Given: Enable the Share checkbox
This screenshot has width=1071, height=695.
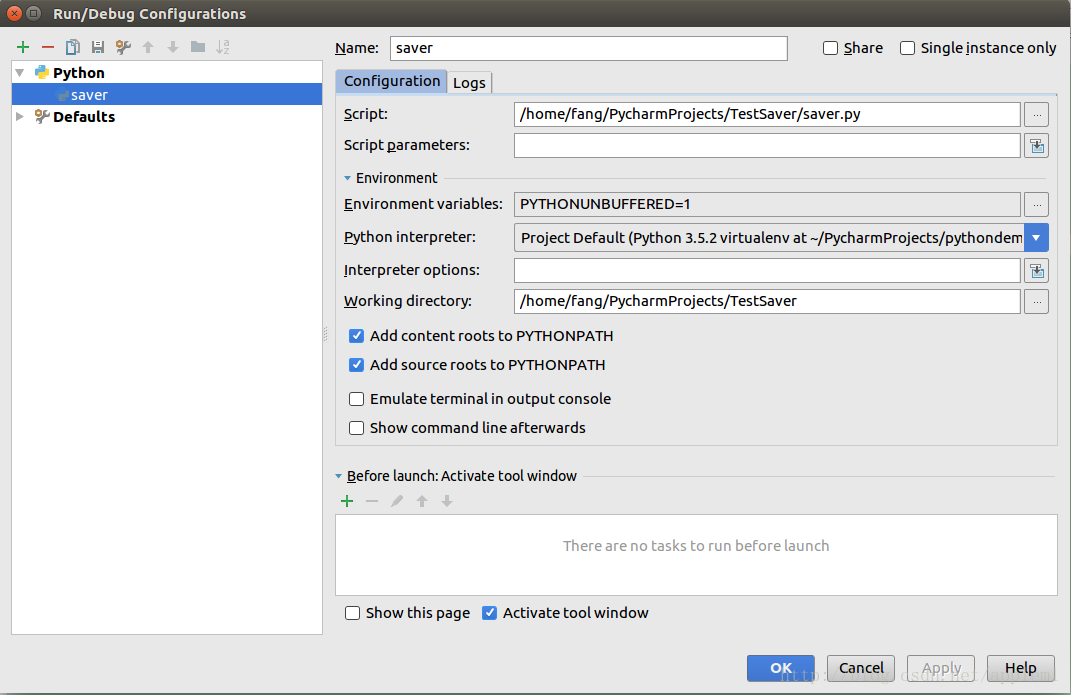Looking at the screenshot, I should [x=830, y=48].
